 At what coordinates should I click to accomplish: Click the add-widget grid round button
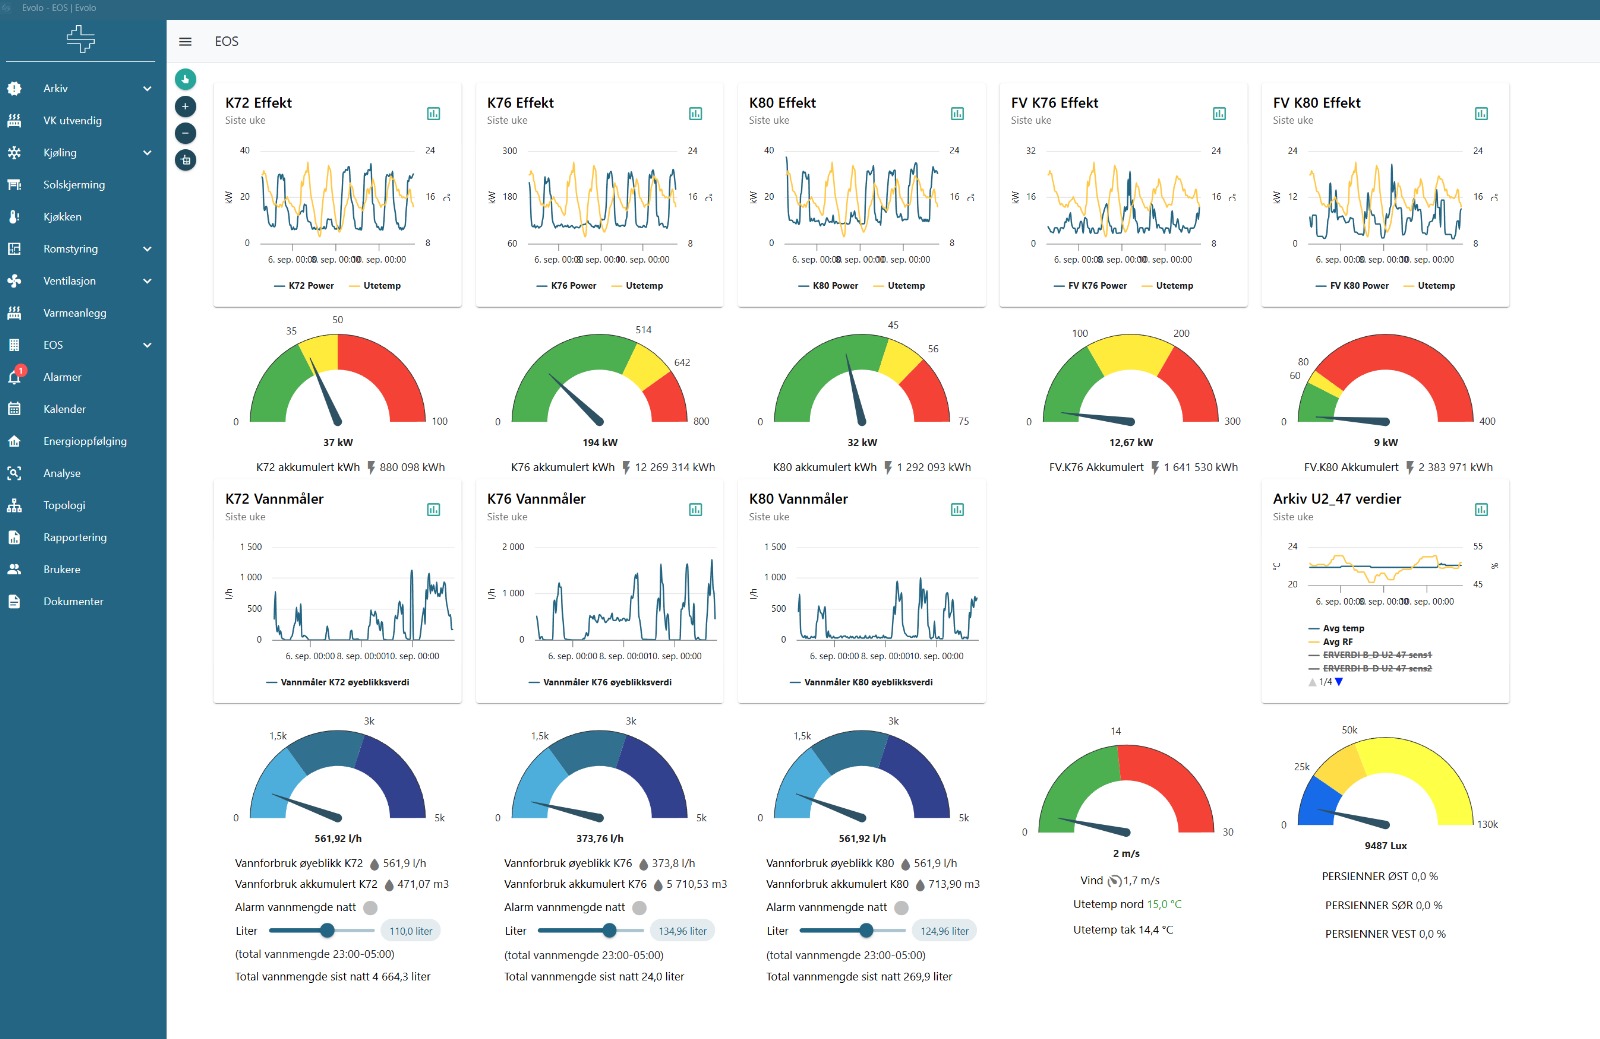point(185,160)
